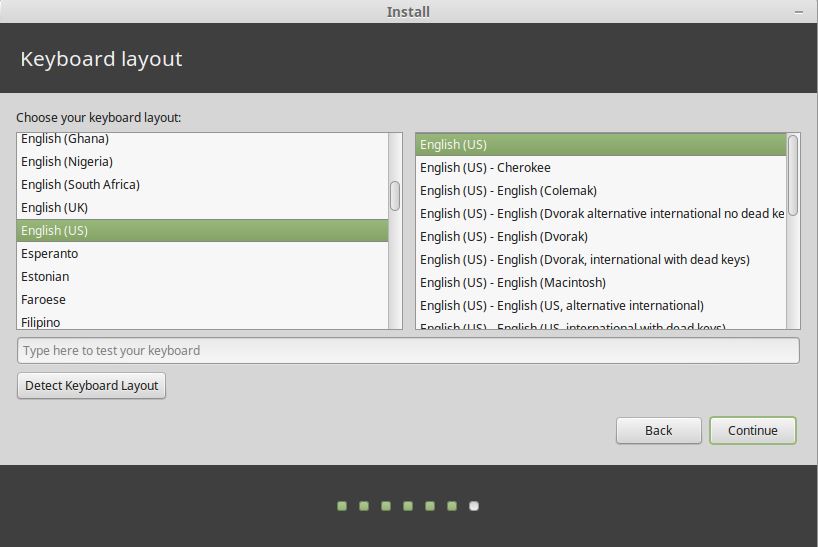The width and height of the screenshot is (818, 547).
Task: Select Faroese from the language list
Action: tap(43, 300)
